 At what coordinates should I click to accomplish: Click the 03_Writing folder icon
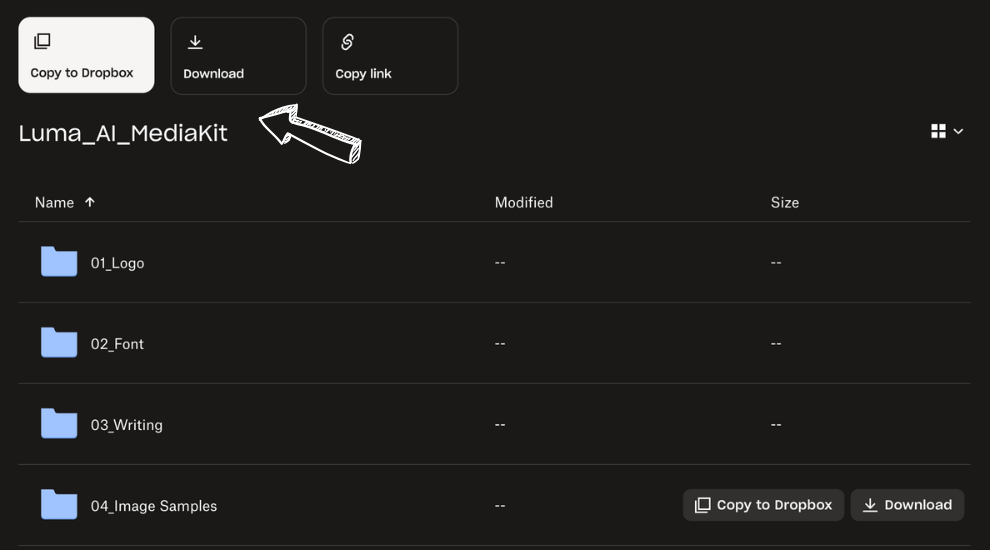[x=59, y=424]
